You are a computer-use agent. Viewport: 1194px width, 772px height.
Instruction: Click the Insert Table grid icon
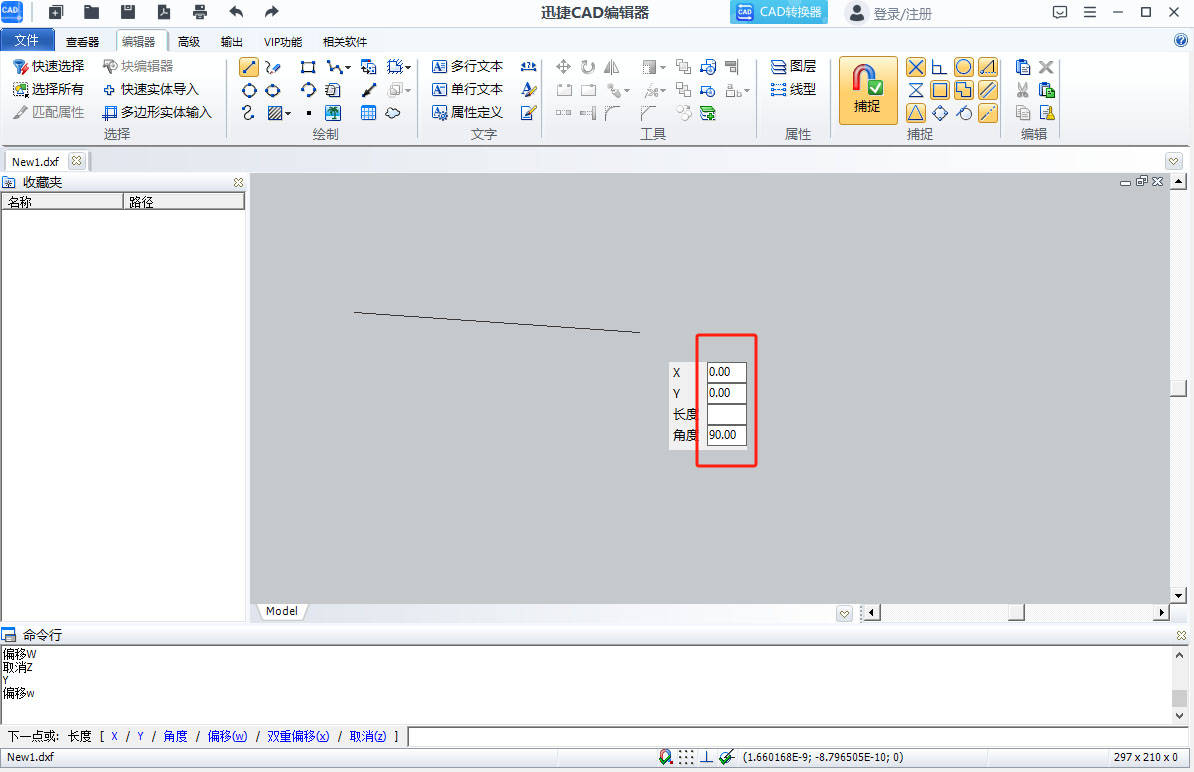pos(368,113)
